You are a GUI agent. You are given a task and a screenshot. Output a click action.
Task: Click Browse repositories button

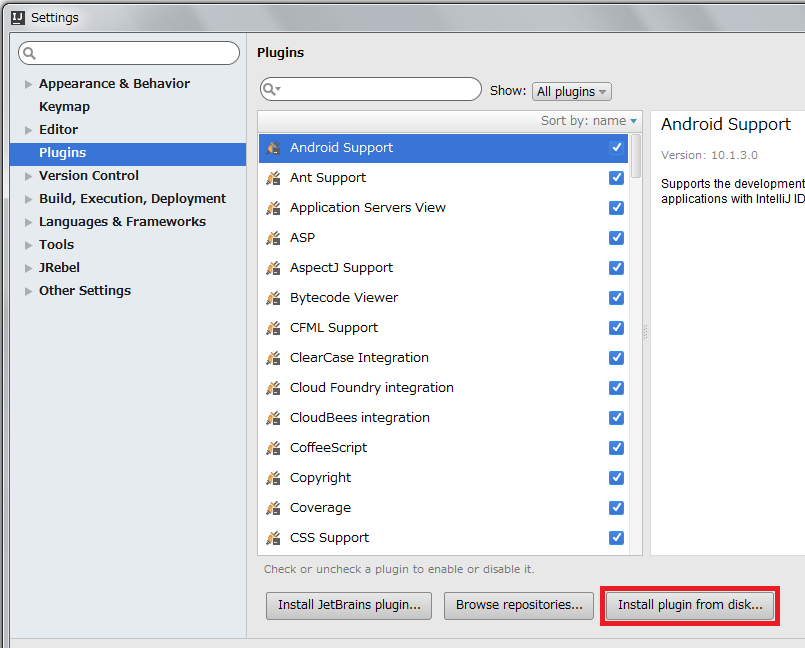519,605
